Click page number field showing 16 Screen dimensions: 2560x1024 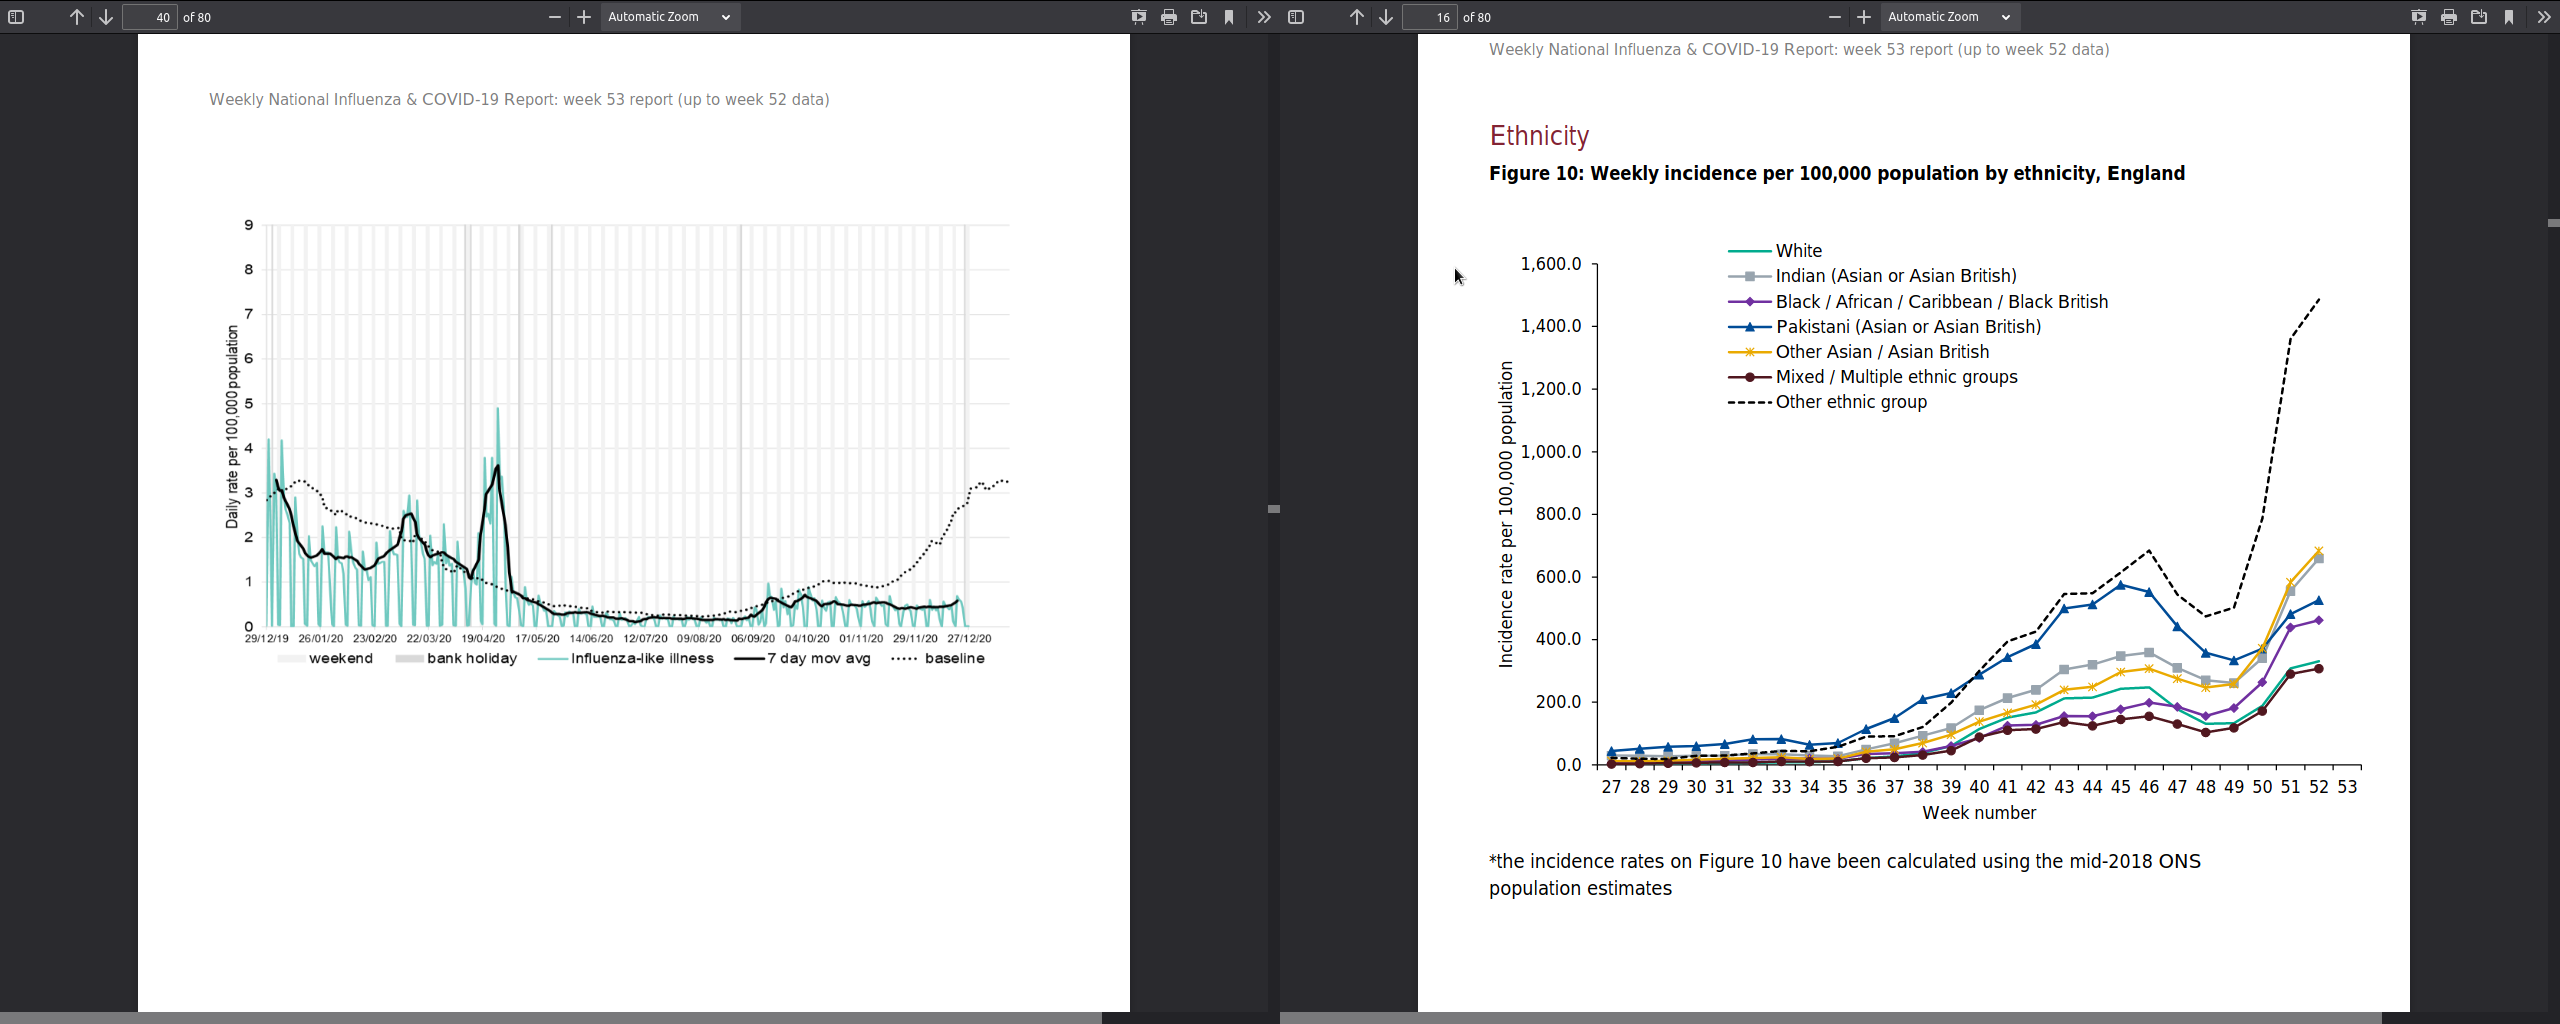[x=1430, y=17]
